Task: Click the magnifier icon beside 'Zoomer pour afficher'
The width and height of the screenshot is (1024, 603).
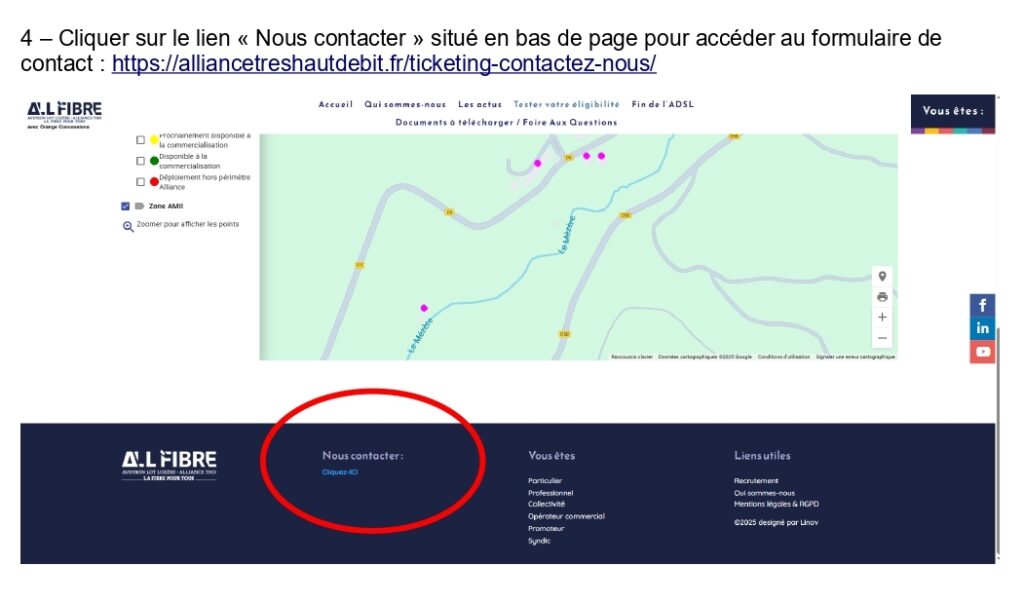Action: point(128,226)
